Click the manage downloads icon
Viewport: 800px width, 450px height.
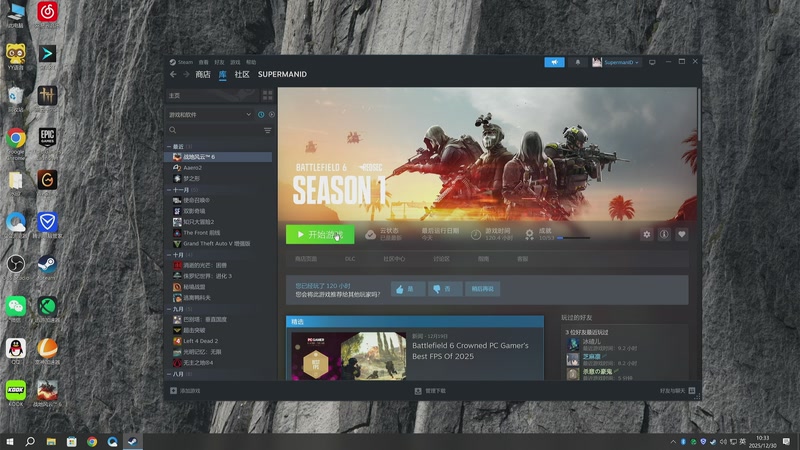click(x=418, y=391)
